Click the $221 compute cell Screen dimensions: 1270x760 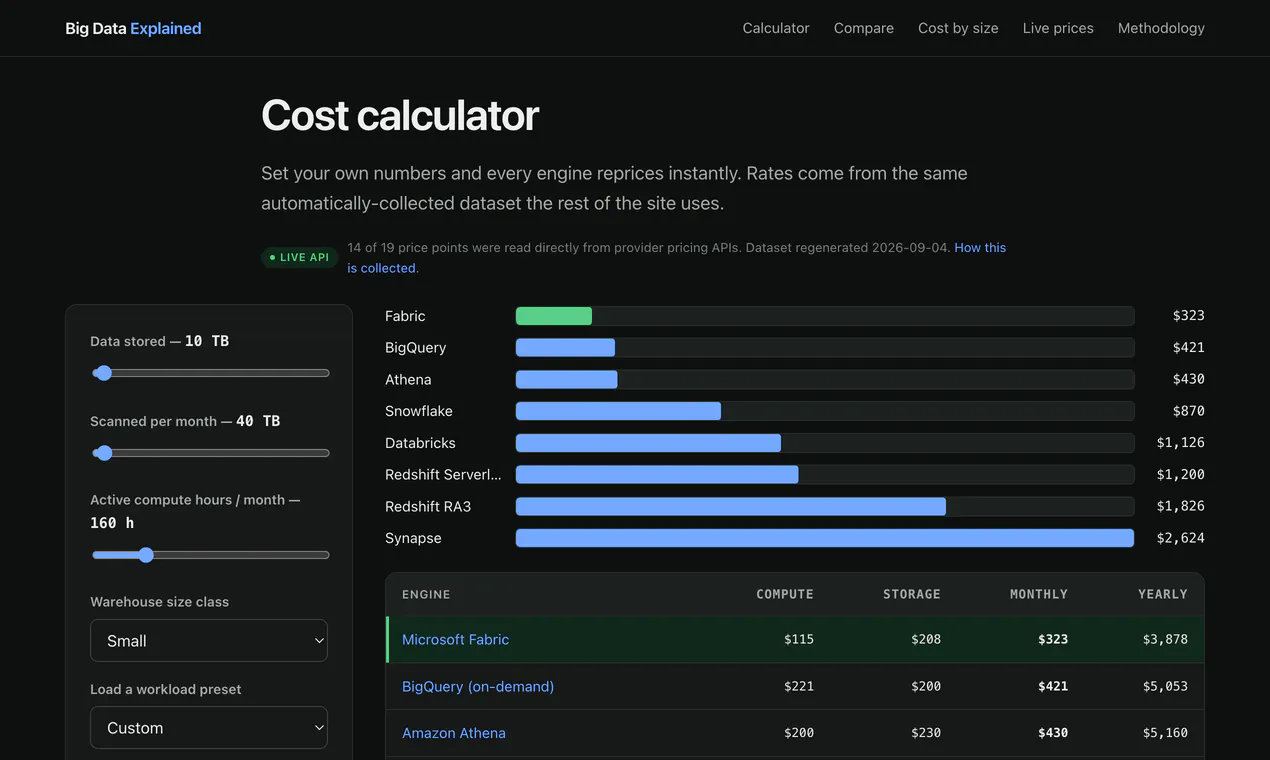coord(799,686)
